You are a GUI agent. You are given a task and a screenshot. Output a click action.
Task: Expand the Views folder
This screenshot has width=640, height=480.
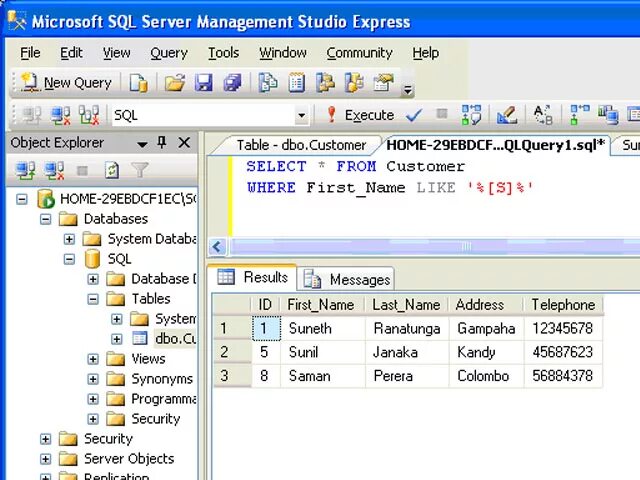[93, 359]
